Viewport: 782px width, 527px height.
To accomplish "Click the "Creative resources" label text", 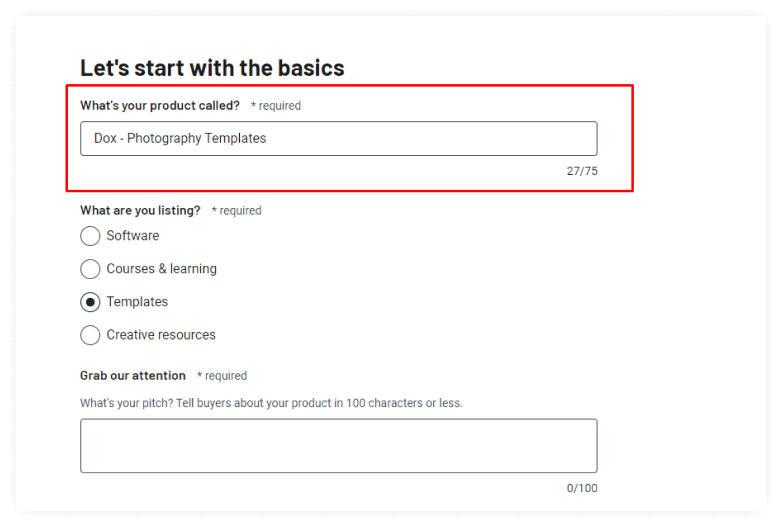I will click(161, 335).
